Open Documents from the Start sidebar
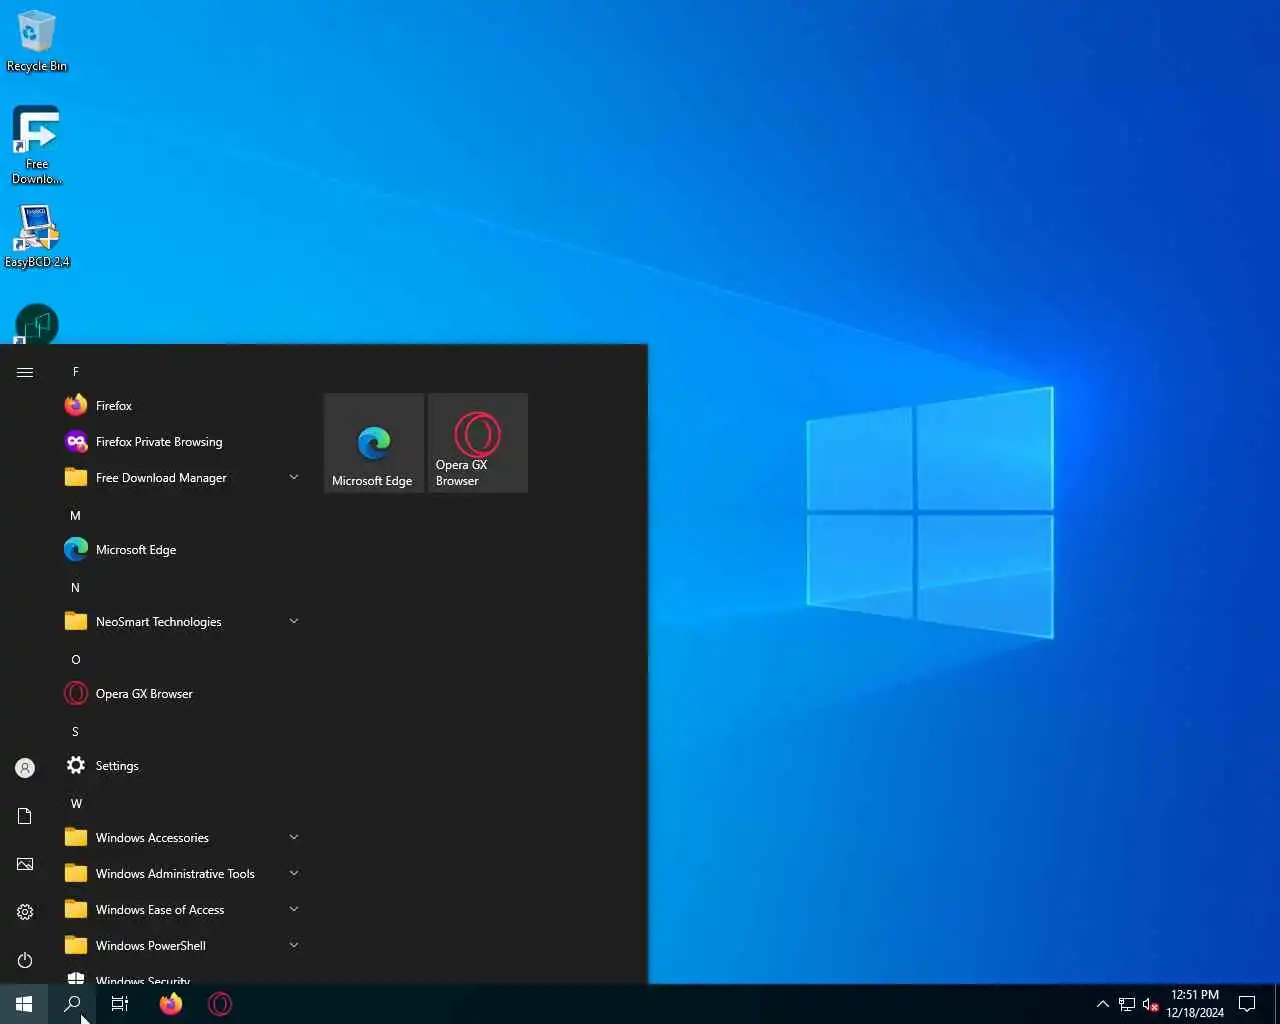 (x=25, y=816)
